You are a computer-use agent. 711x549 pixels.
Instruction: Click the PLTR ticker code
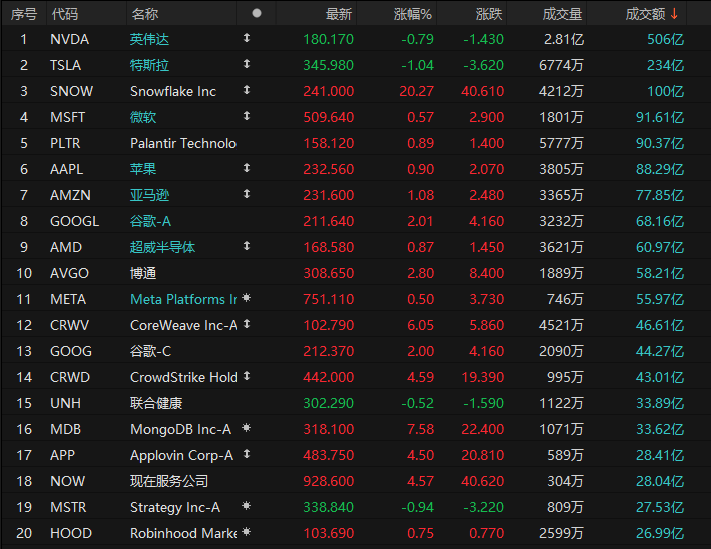[x=65, y=143]
